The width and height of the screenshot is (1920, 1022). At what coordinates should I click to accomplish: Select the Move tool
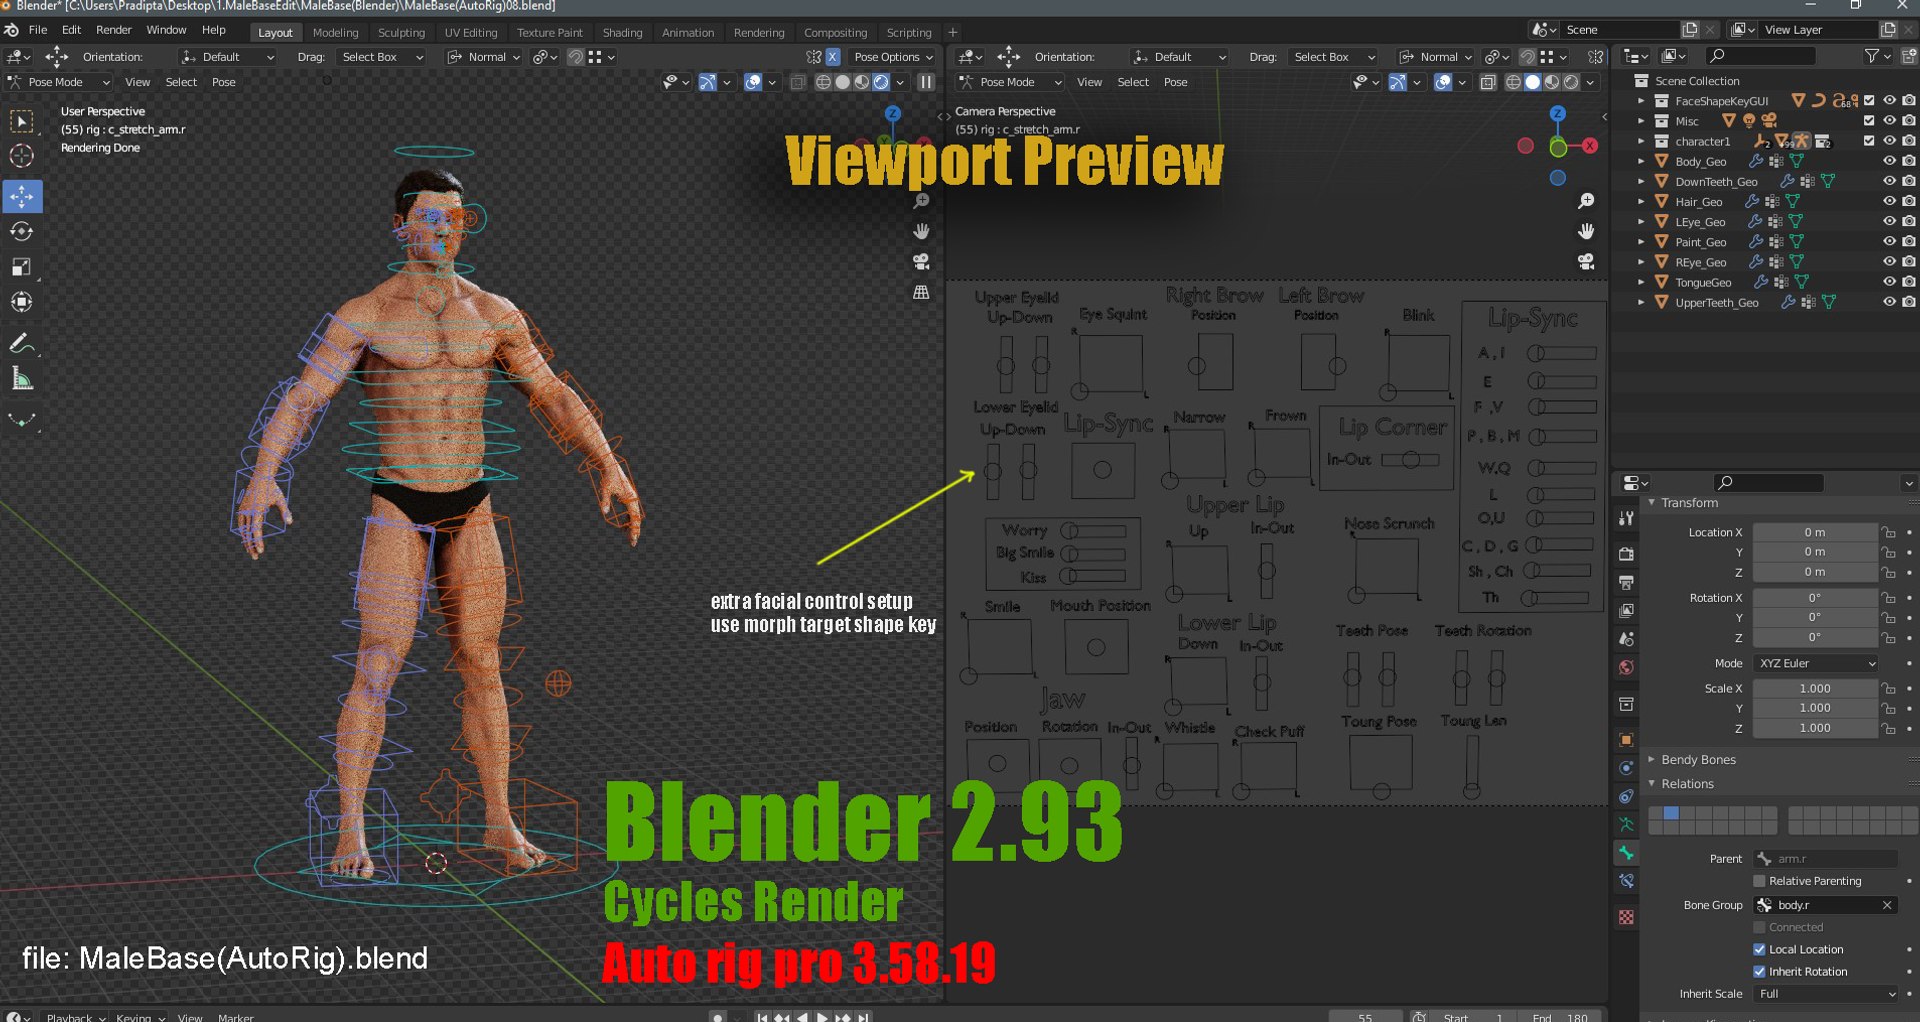[x=21, y=196]
